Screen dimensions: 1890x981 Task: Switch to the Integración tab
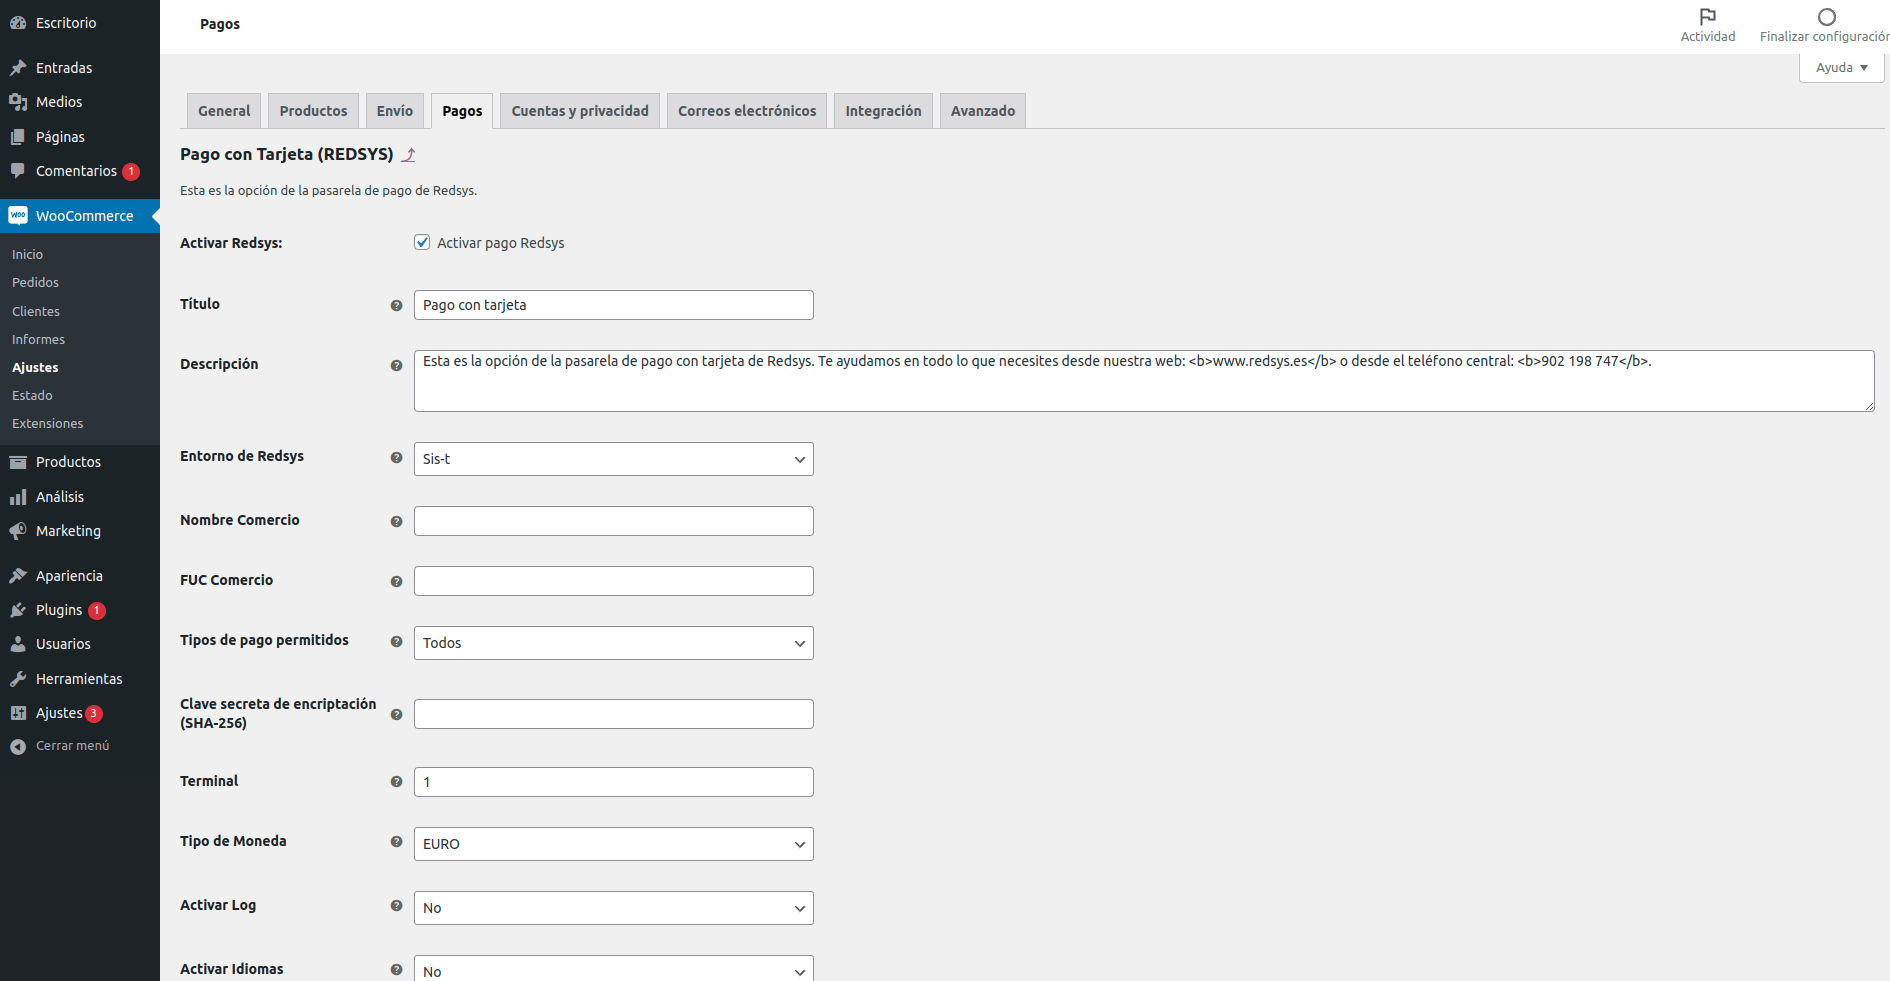884,111
